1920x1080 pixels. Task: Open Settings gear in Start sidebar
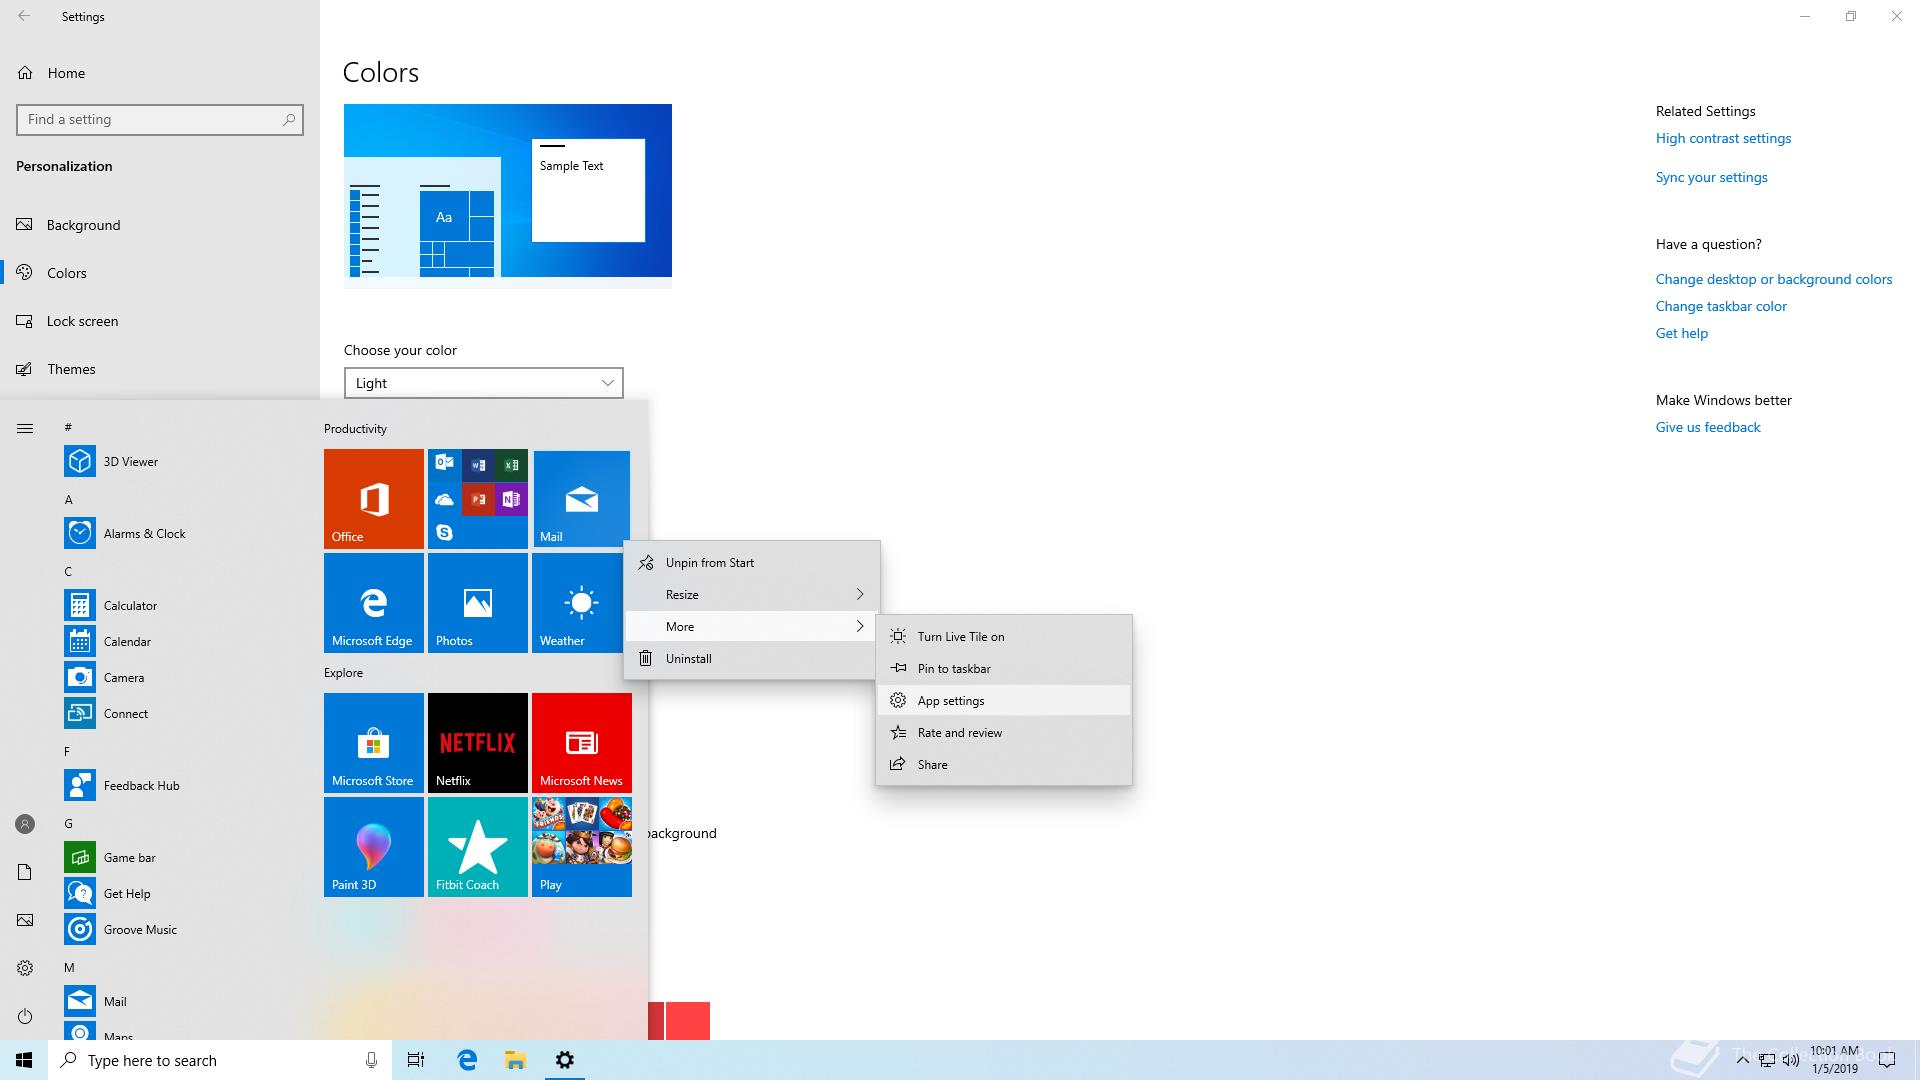coord(25,968)
